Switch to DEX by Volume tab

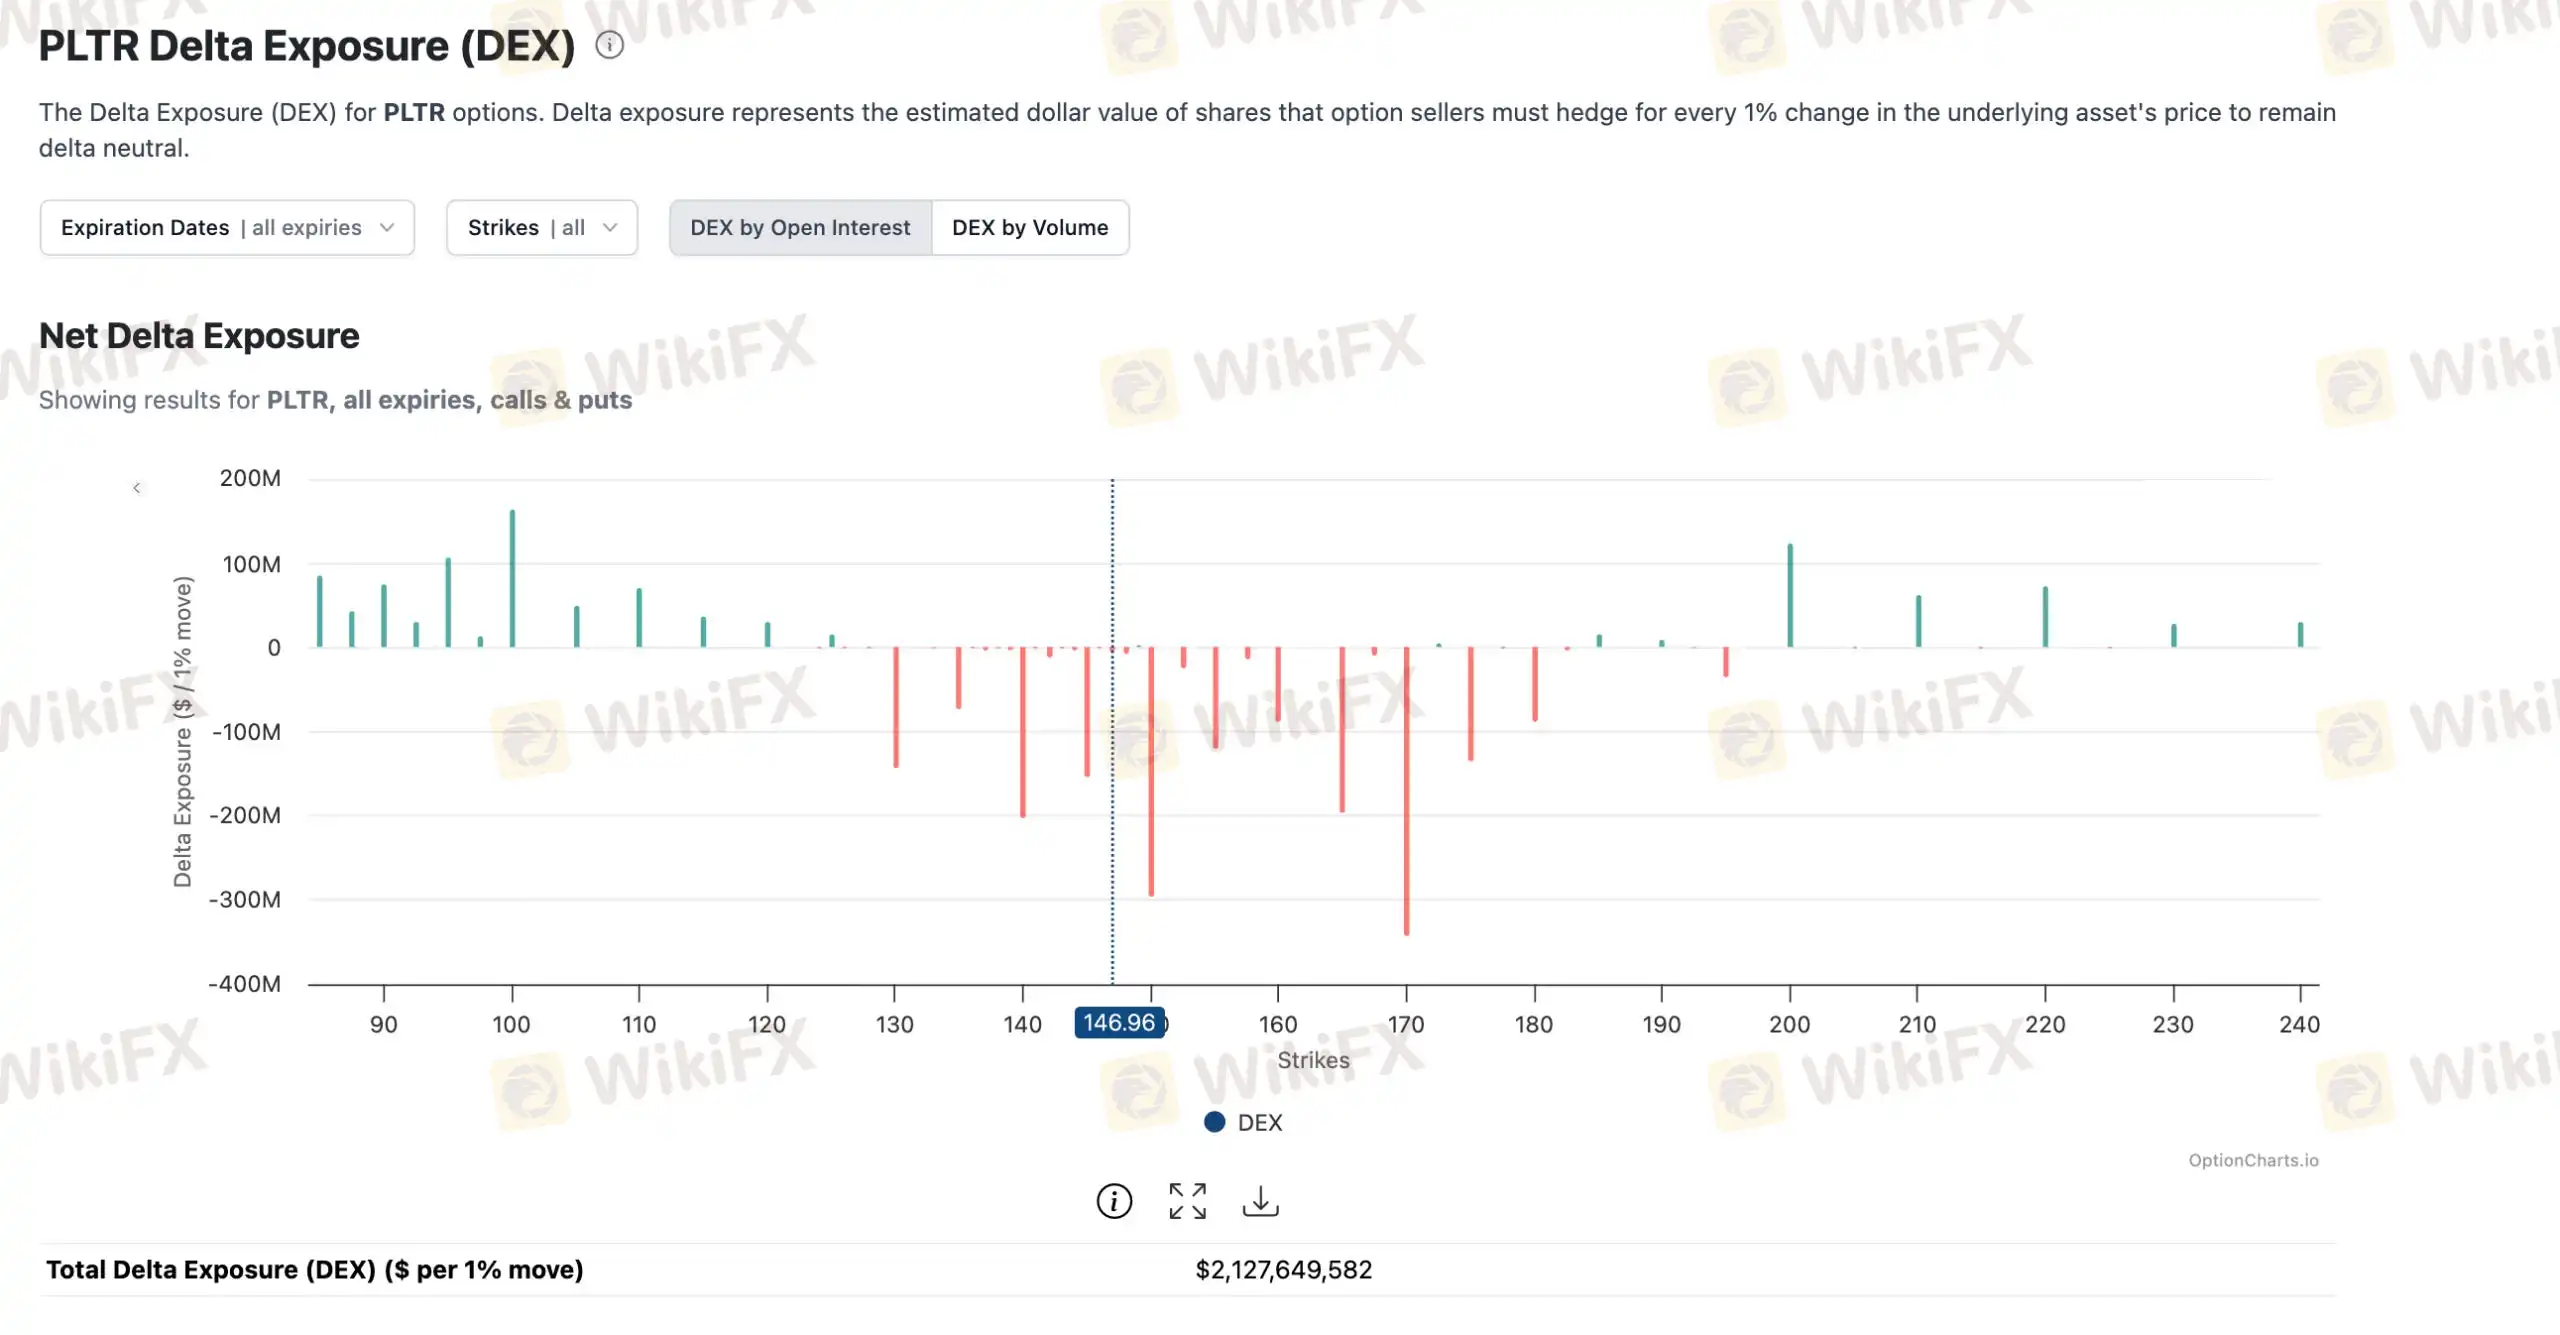pos(1029,228)
